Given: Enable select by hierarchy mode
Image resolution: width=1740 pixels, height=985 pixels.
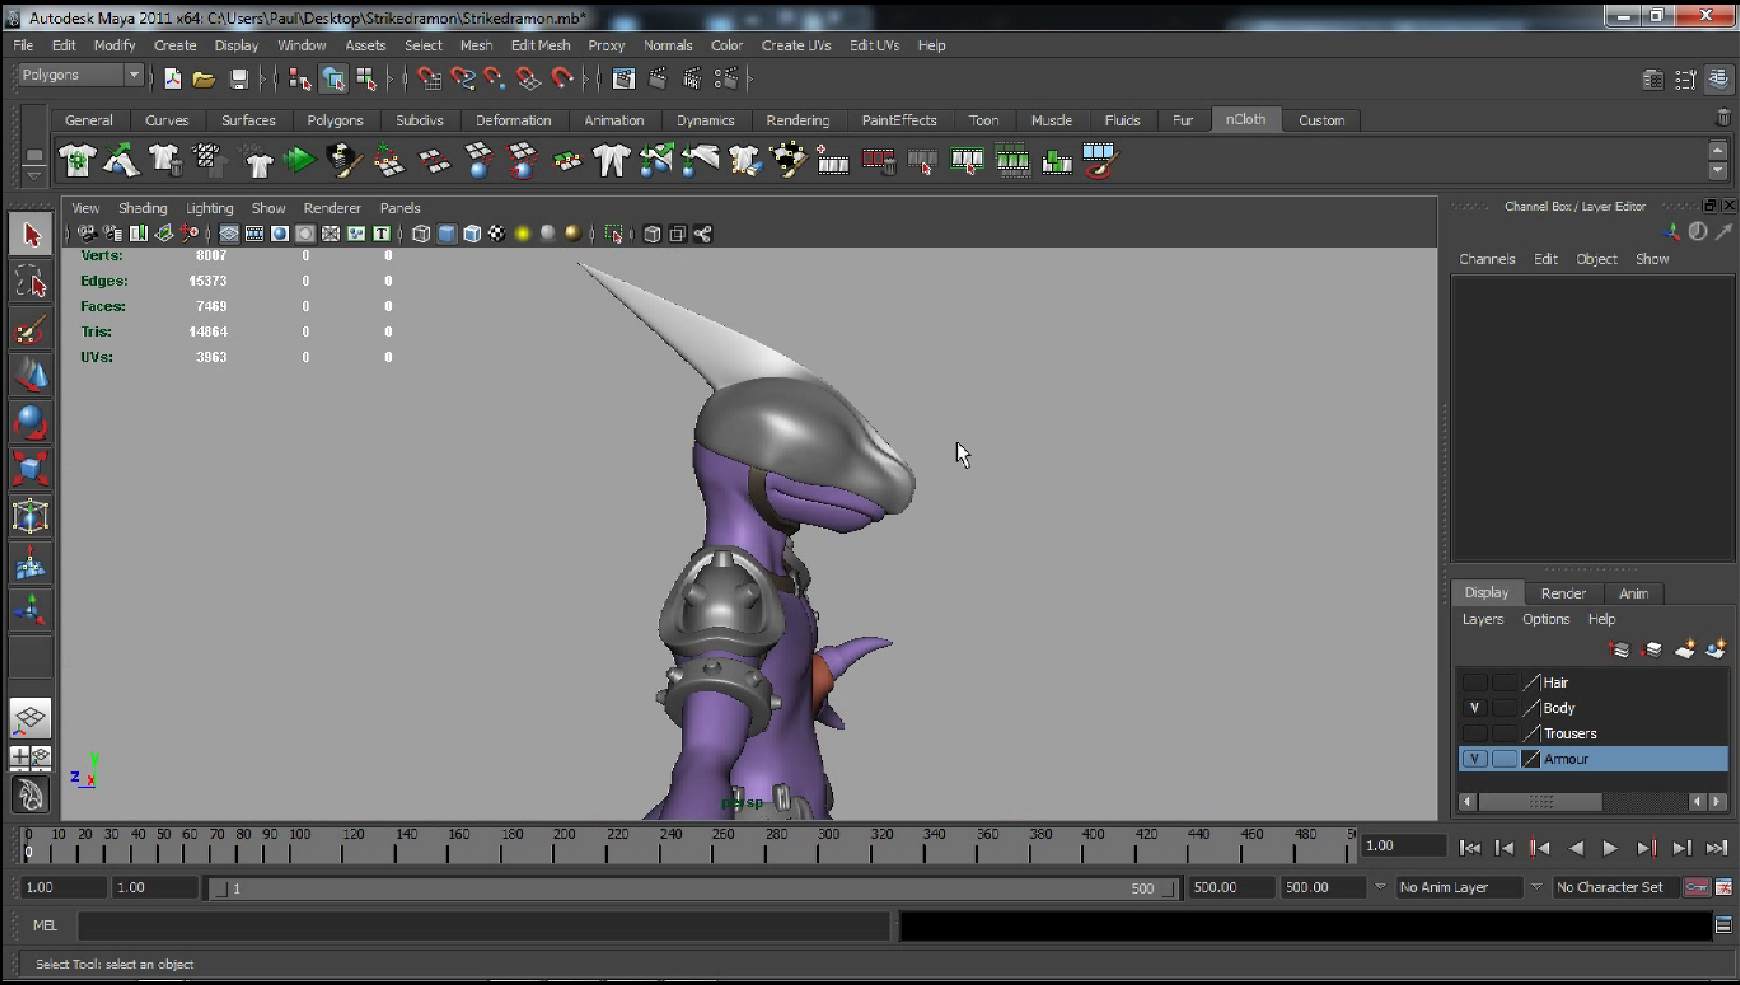Looking at the screenshot, I should [299, 79].
